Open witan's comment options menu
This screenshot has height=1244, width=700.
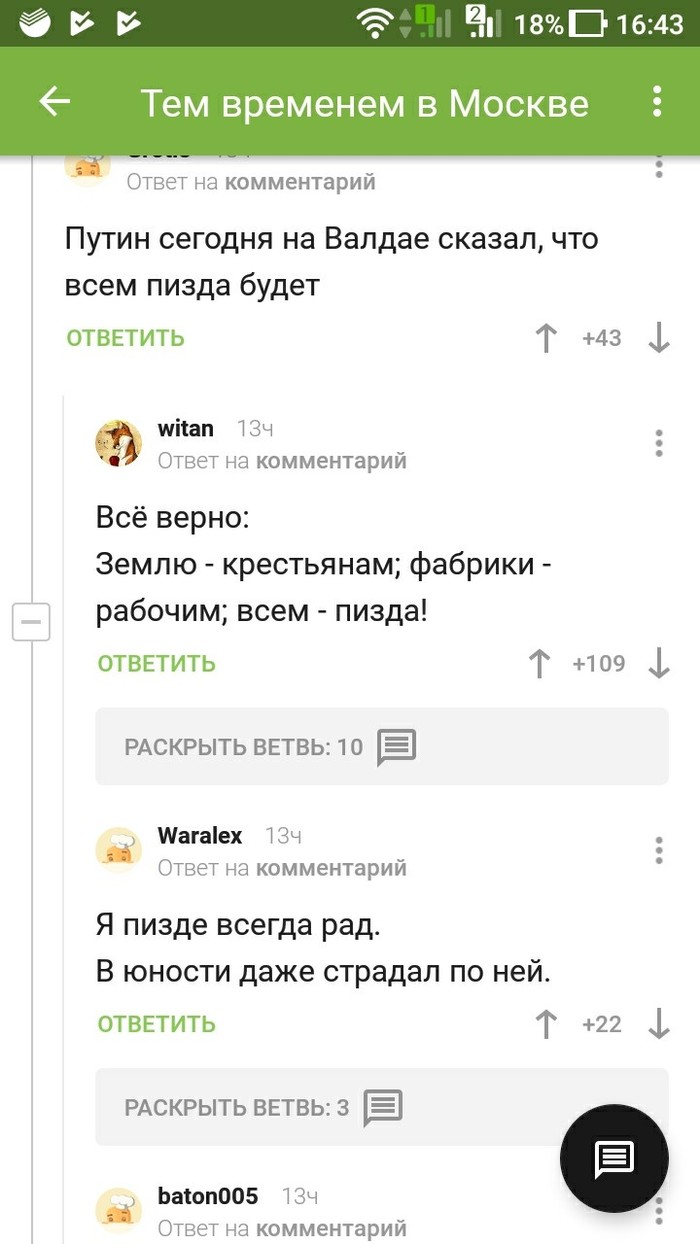[659, 443]
